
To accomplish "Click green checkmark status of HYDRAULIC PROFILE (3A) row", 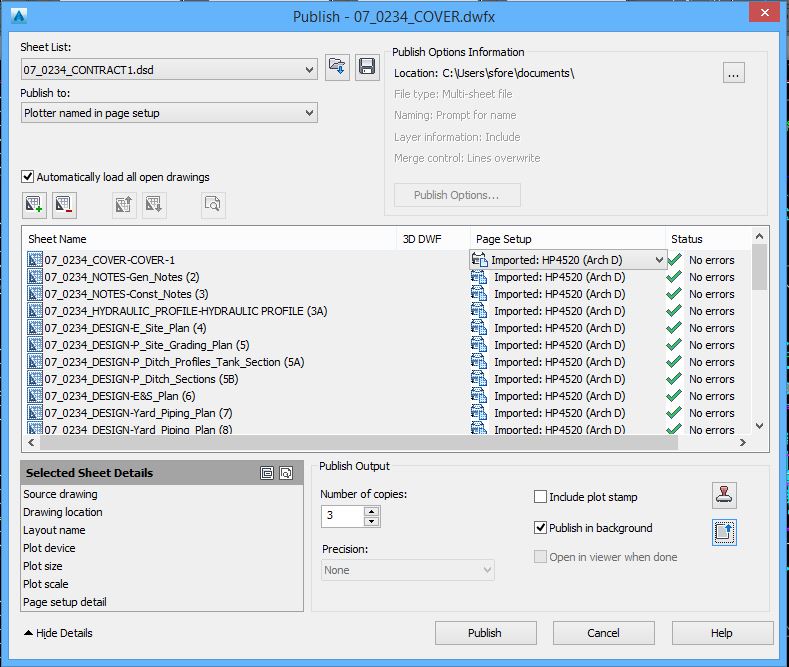I will click(674, 311).
